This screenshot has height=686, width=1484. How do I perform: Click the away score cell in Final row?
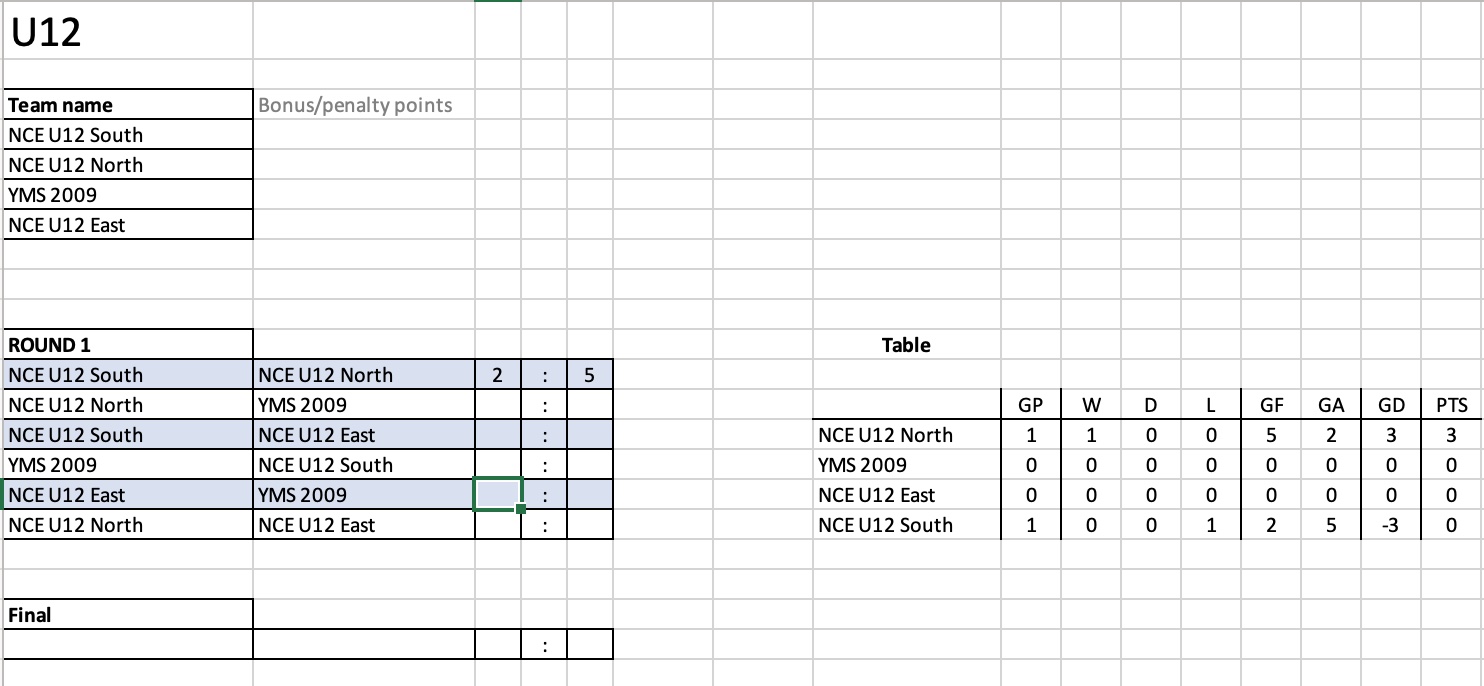click(x=589, y=645)
